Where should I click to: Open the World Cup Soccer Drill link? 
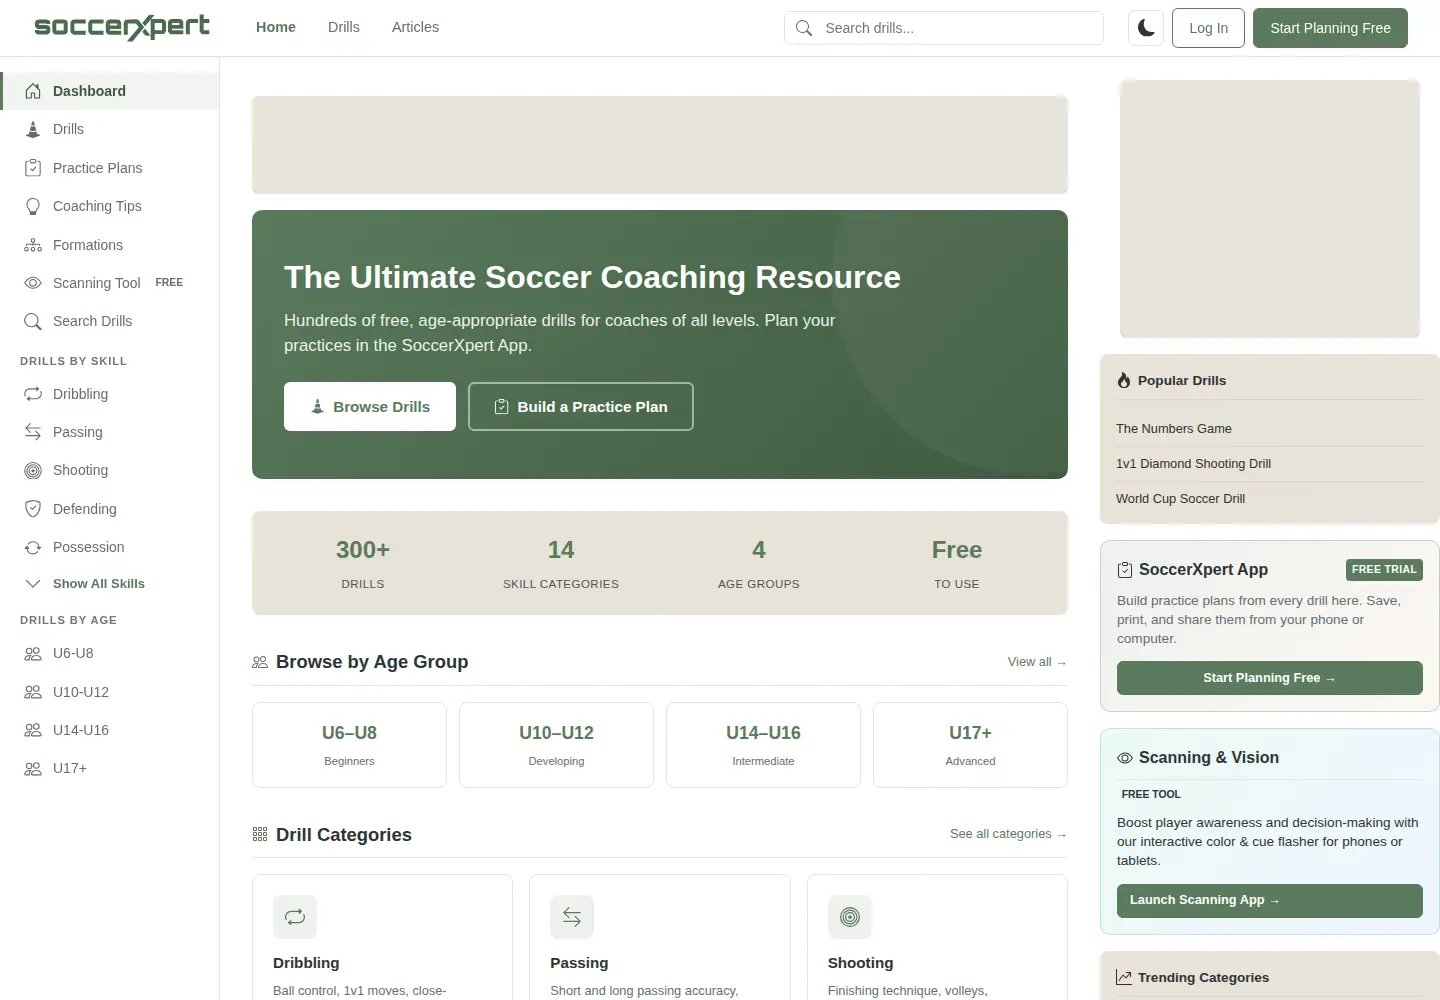pos(1180,499)
